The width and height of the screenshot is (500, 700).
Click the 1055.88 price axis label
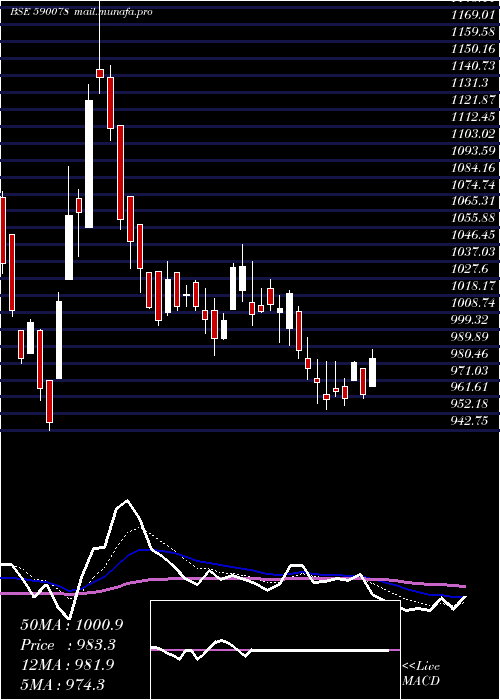pyautogui.click(x=473, y=218)
